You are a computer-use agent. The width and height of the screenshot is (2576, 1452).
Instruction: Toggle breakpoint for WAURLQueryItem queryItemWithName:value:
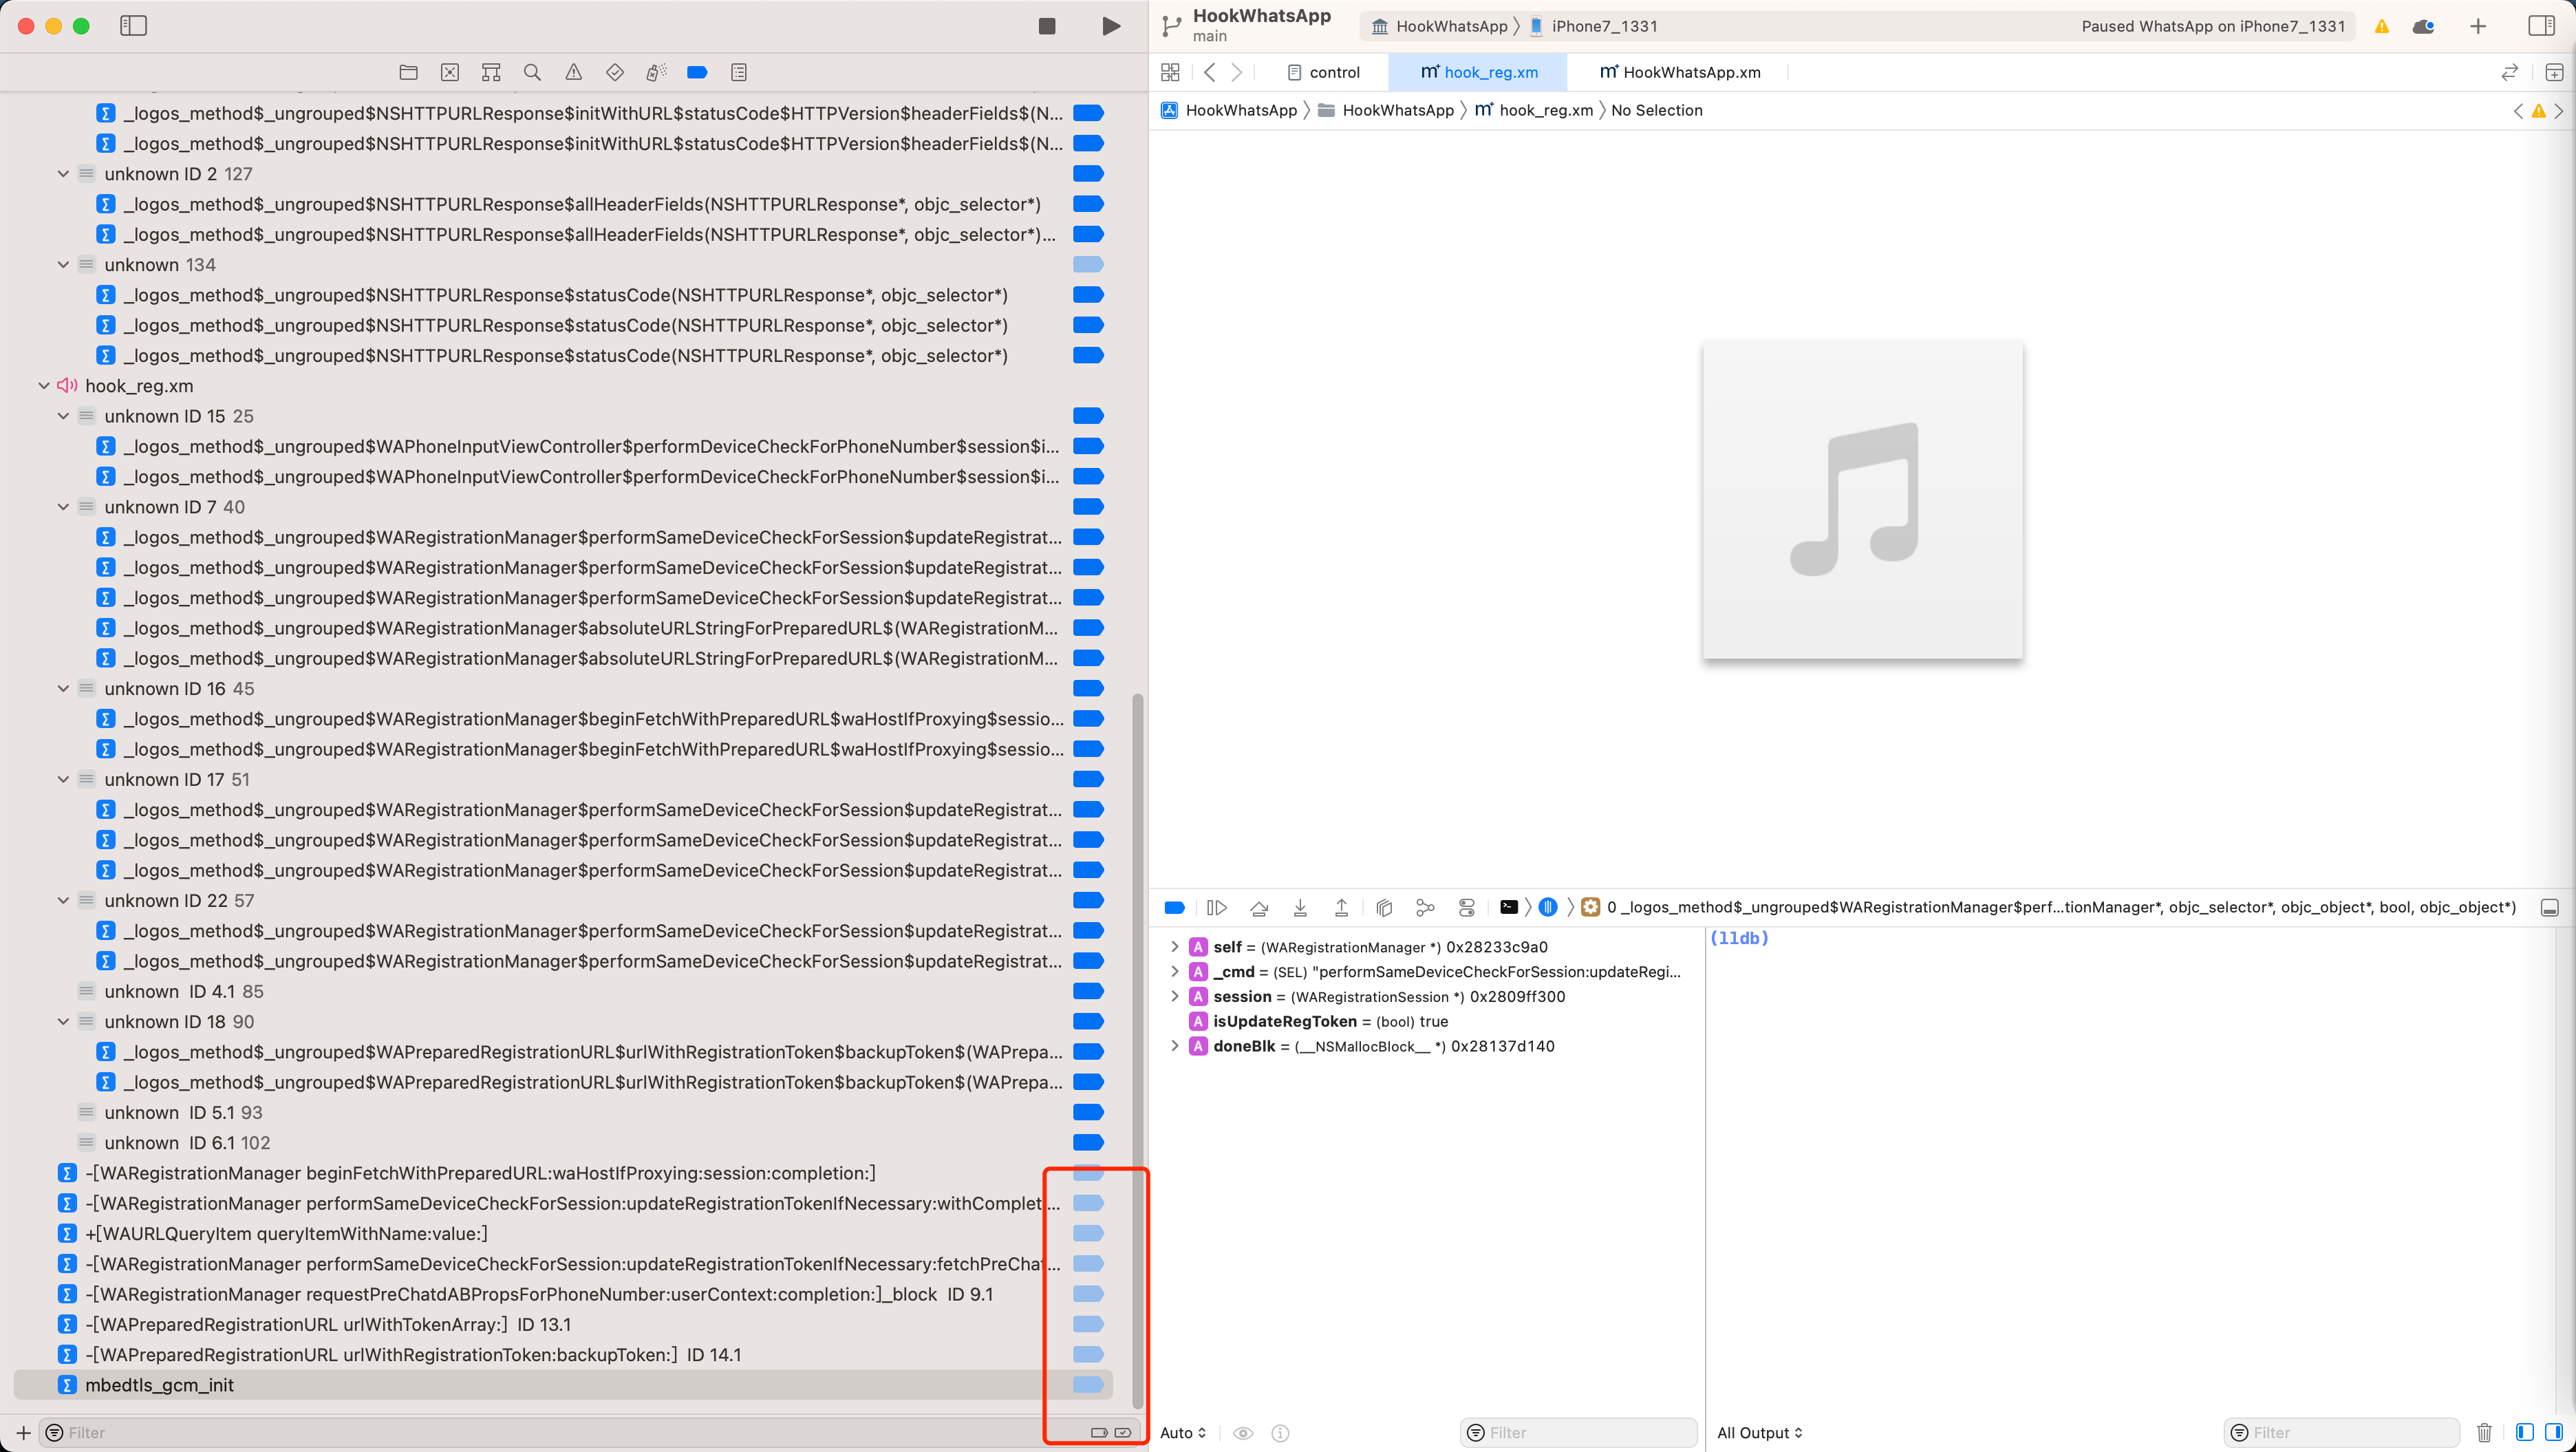click(x=1088, y=1233)
